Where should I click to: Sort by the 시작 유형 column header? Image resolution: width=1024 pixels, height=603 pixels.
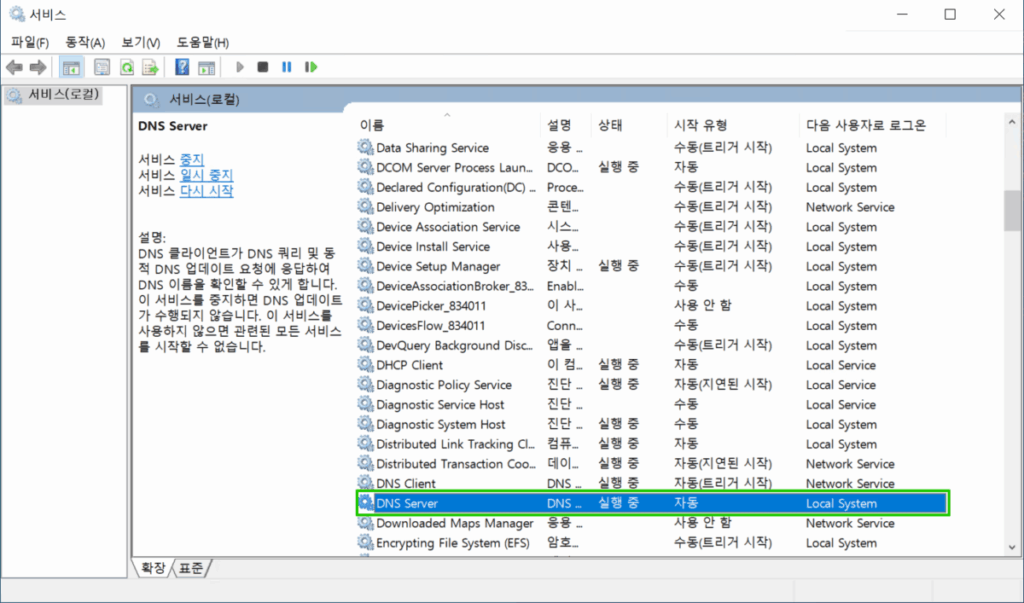coord(700,125)
